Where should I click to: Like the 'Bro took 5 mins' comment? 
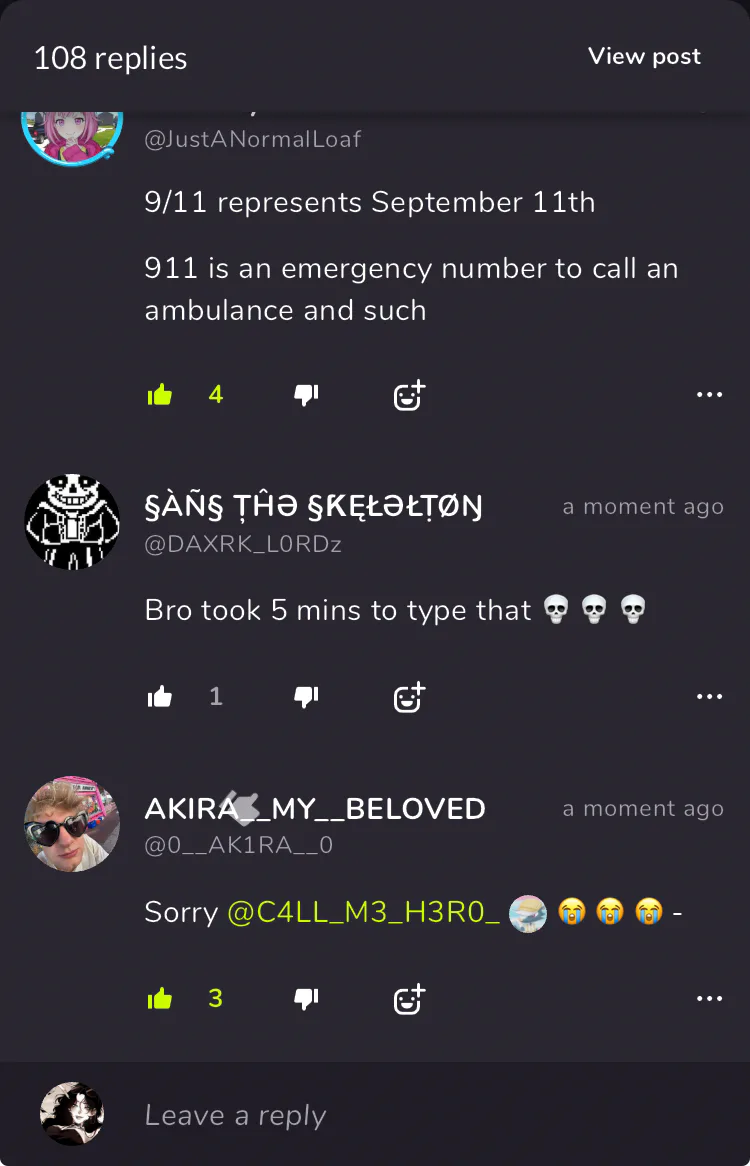pos(160,696)
